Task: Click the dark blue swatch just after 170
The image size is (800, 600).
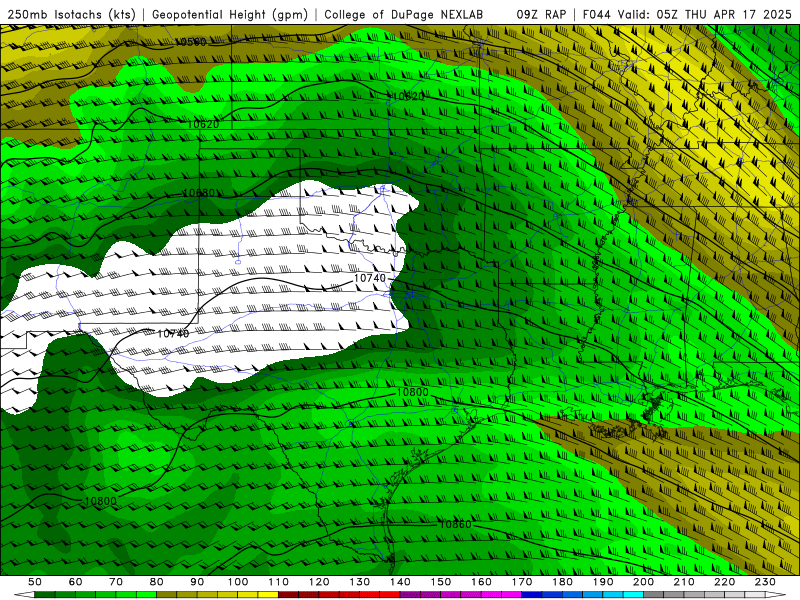Action: [532, 595]
